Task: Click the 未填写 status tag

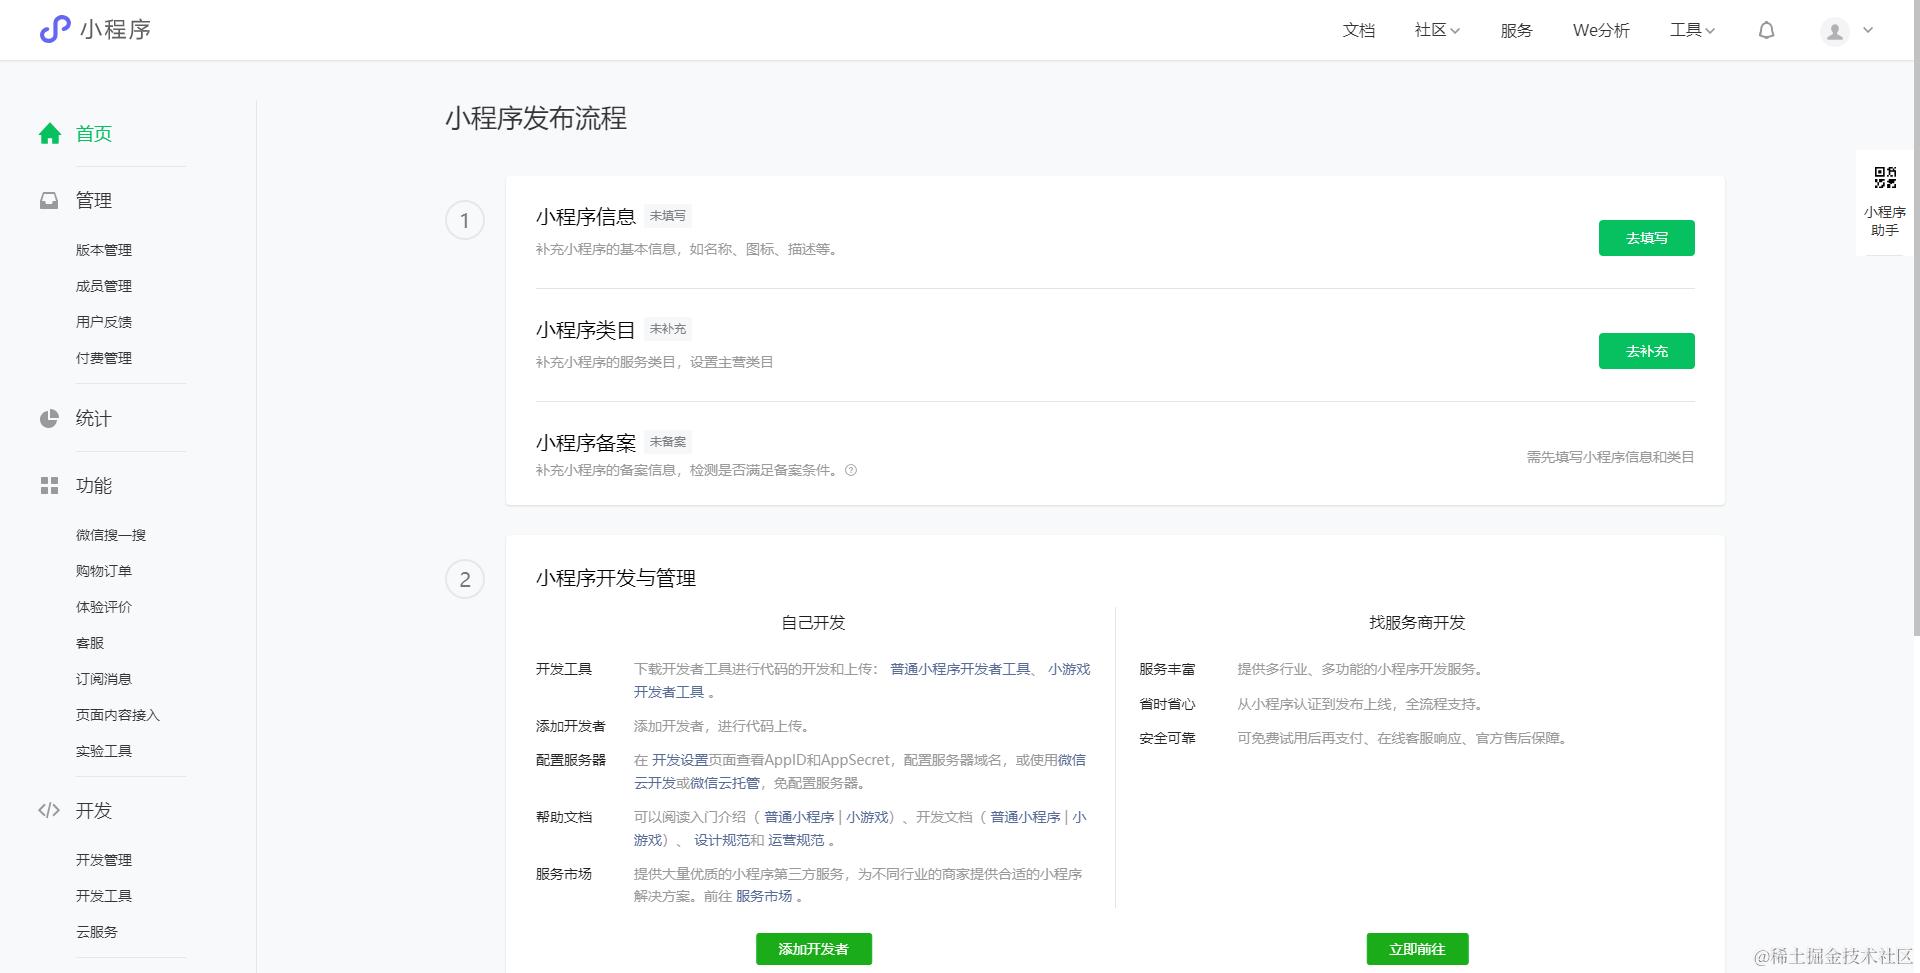Action: point(668,216)
